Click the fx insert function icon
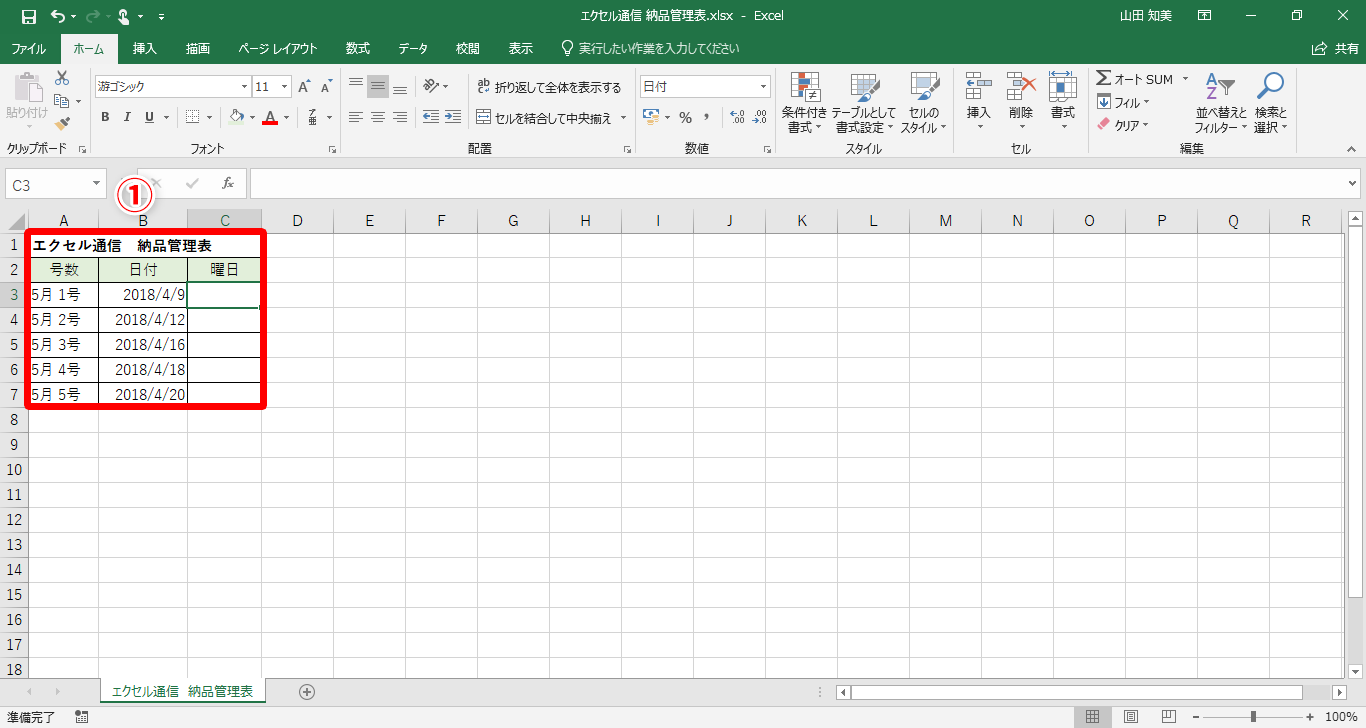Image resolution: width=1366 pixels, height=728 pixels. point(228,184)
